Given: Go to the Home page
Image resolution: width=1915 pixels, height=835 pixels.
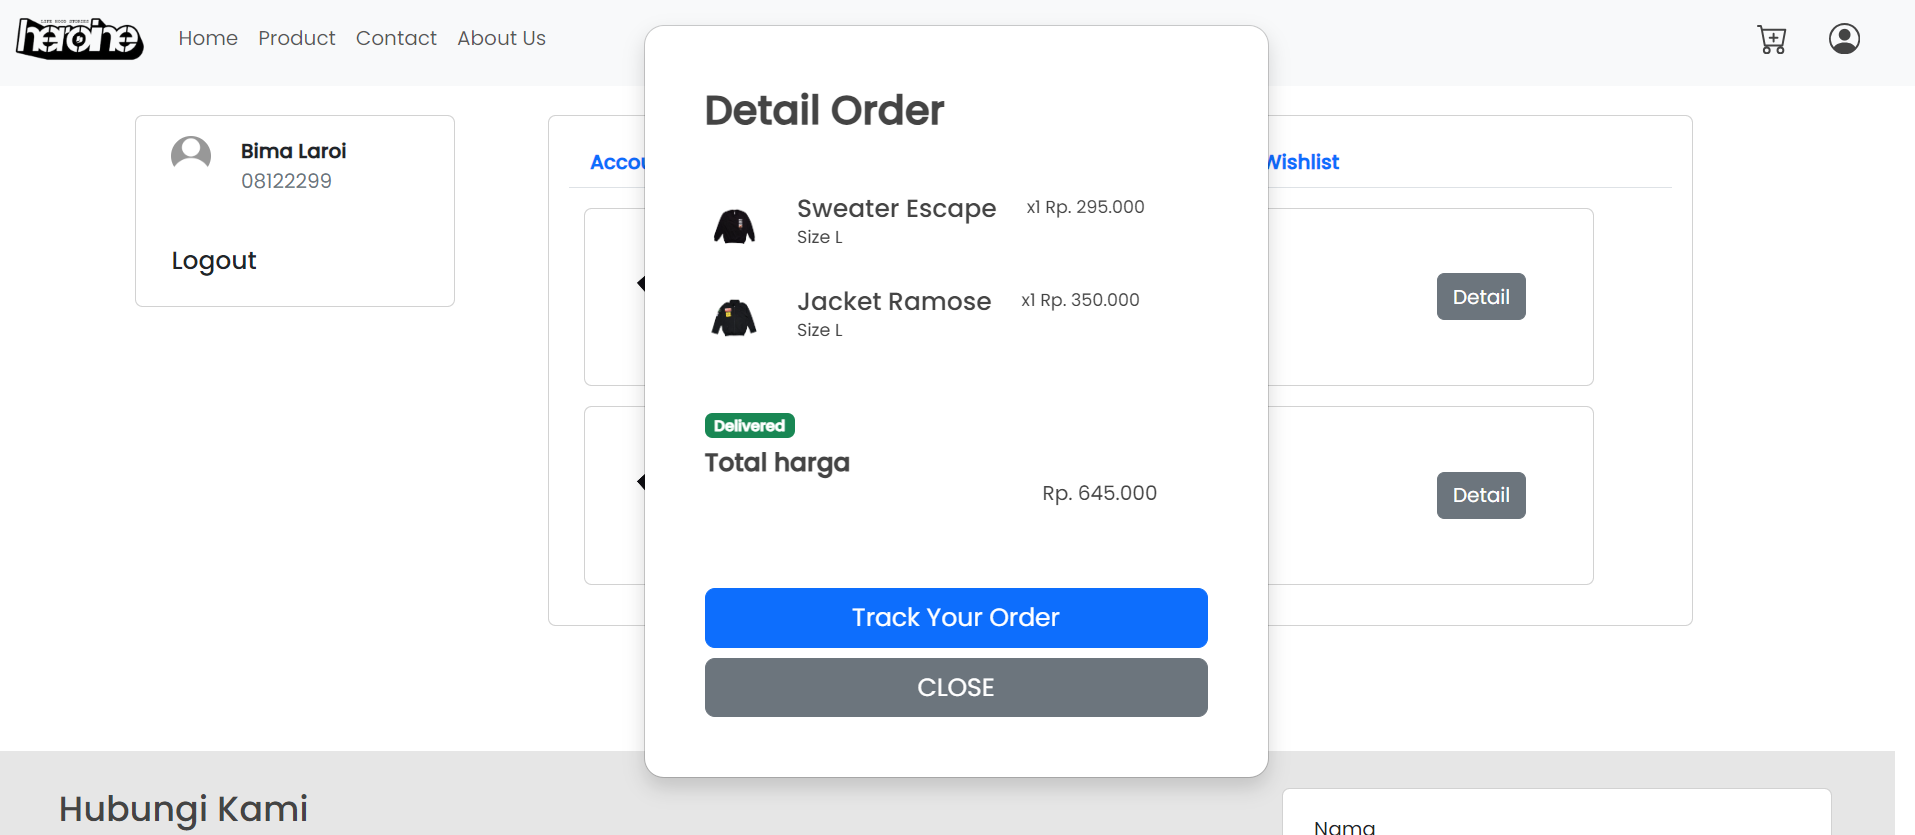Looking at the screenshot, I should coord(208,38).
